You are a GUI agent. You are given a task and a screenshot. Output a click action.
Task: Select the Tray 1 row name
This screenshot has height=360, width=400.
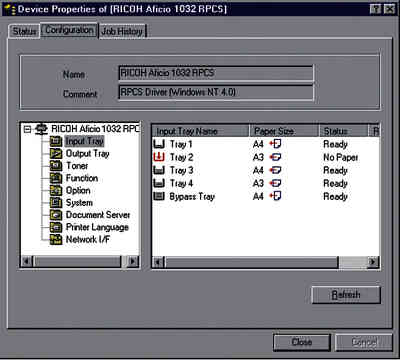tap(181, 144)
